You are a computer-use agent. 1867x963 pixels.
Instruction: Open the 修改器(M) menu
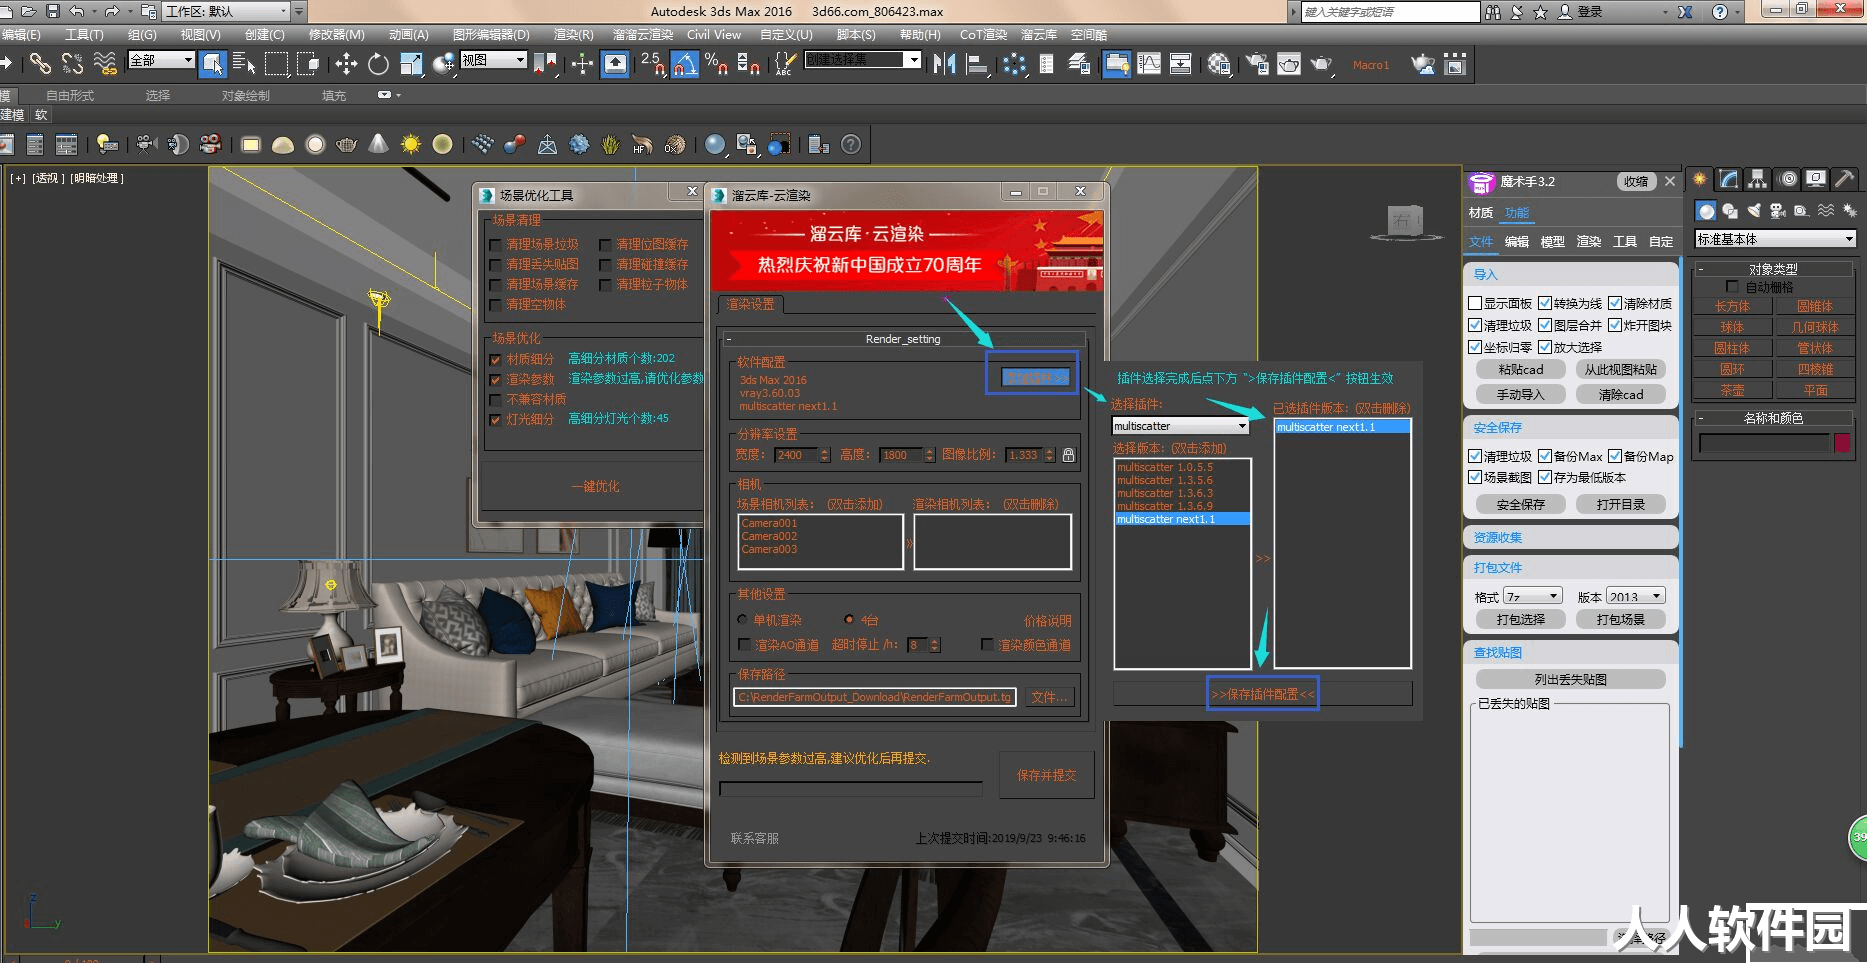click(x=336, y=34)
